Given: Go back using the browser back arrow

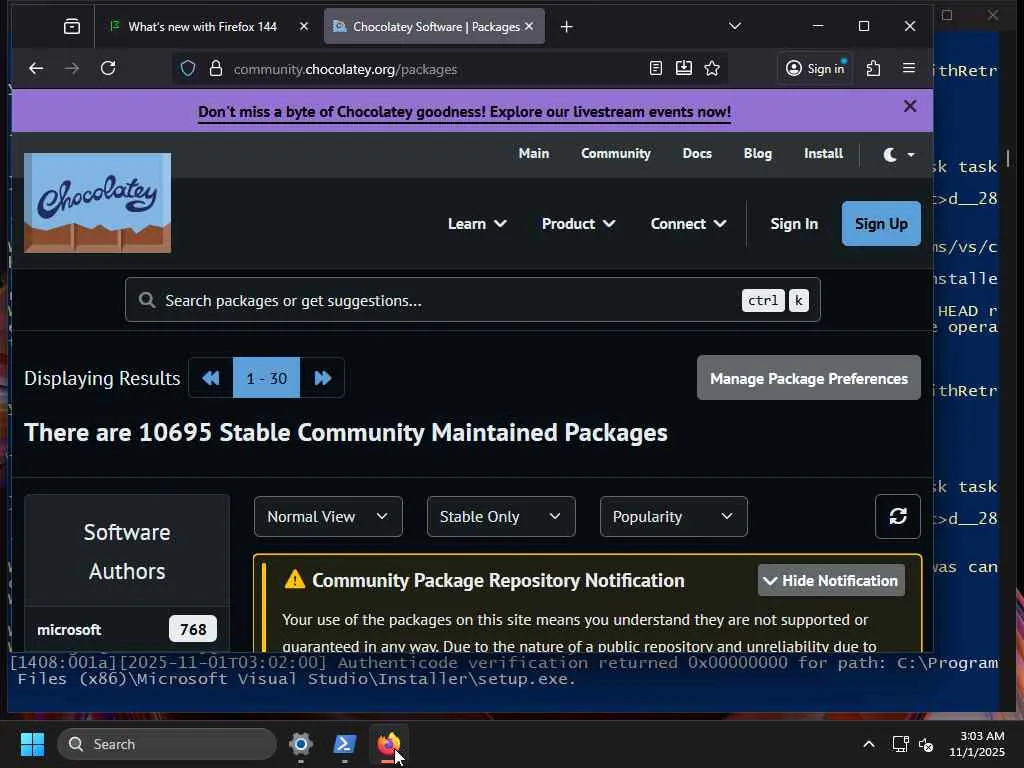Looking at the screenshot, I should [x=36, y=69].
